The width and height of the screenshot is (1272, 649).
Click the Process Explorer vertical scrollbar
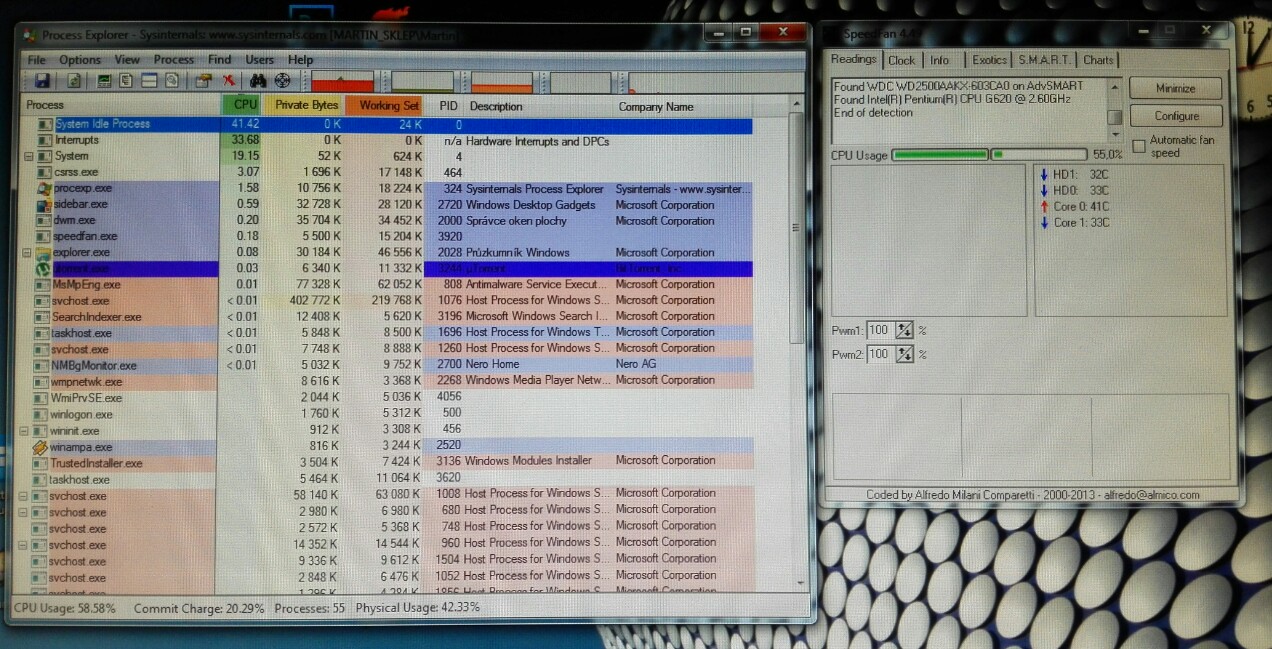click(x=796, y=340)
